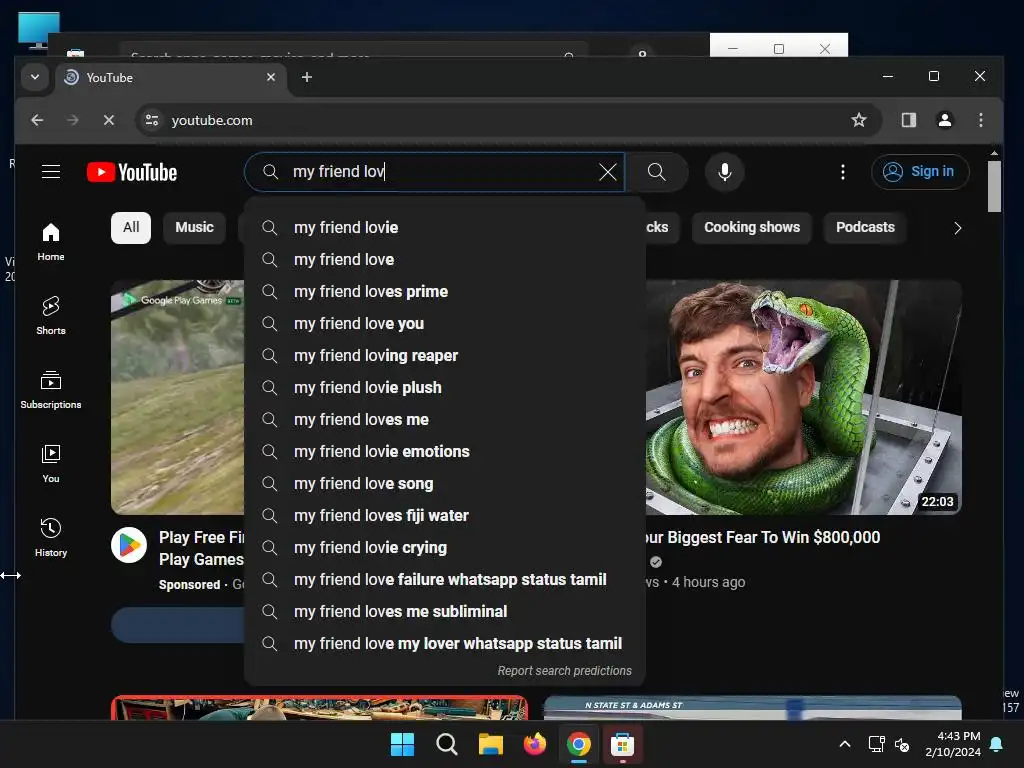This screenshot has width=1024, height=768.
Task: Go to Home in the sidebar
Action: [51, 242]
